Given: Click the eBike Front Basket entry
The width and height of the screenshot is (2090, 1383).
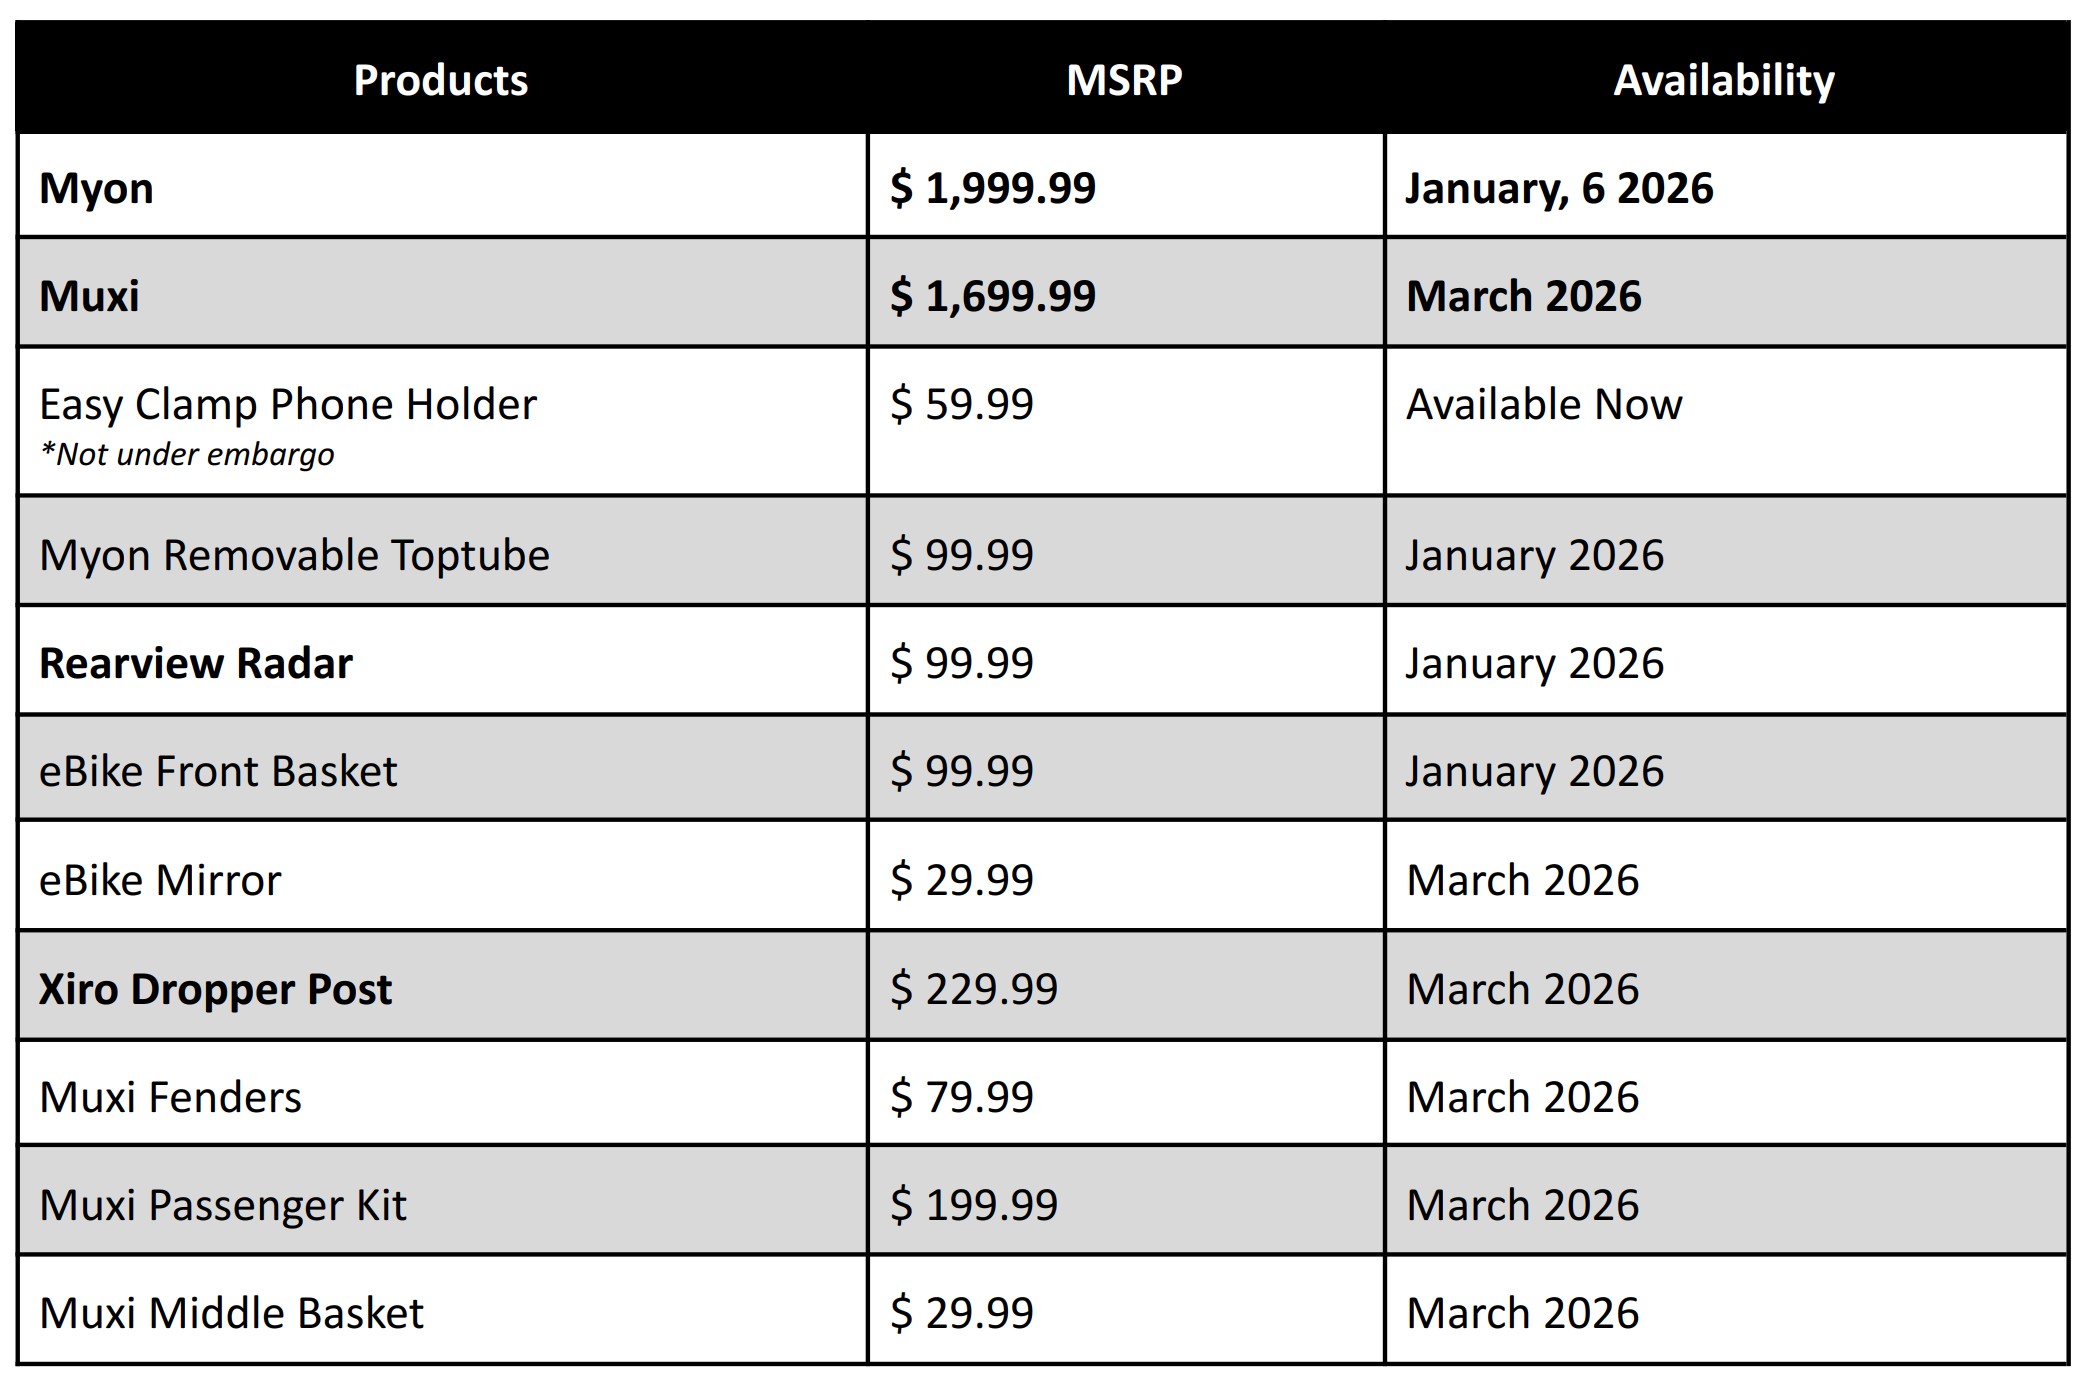Looking at the screenshot, I should (x=218, y=771).
